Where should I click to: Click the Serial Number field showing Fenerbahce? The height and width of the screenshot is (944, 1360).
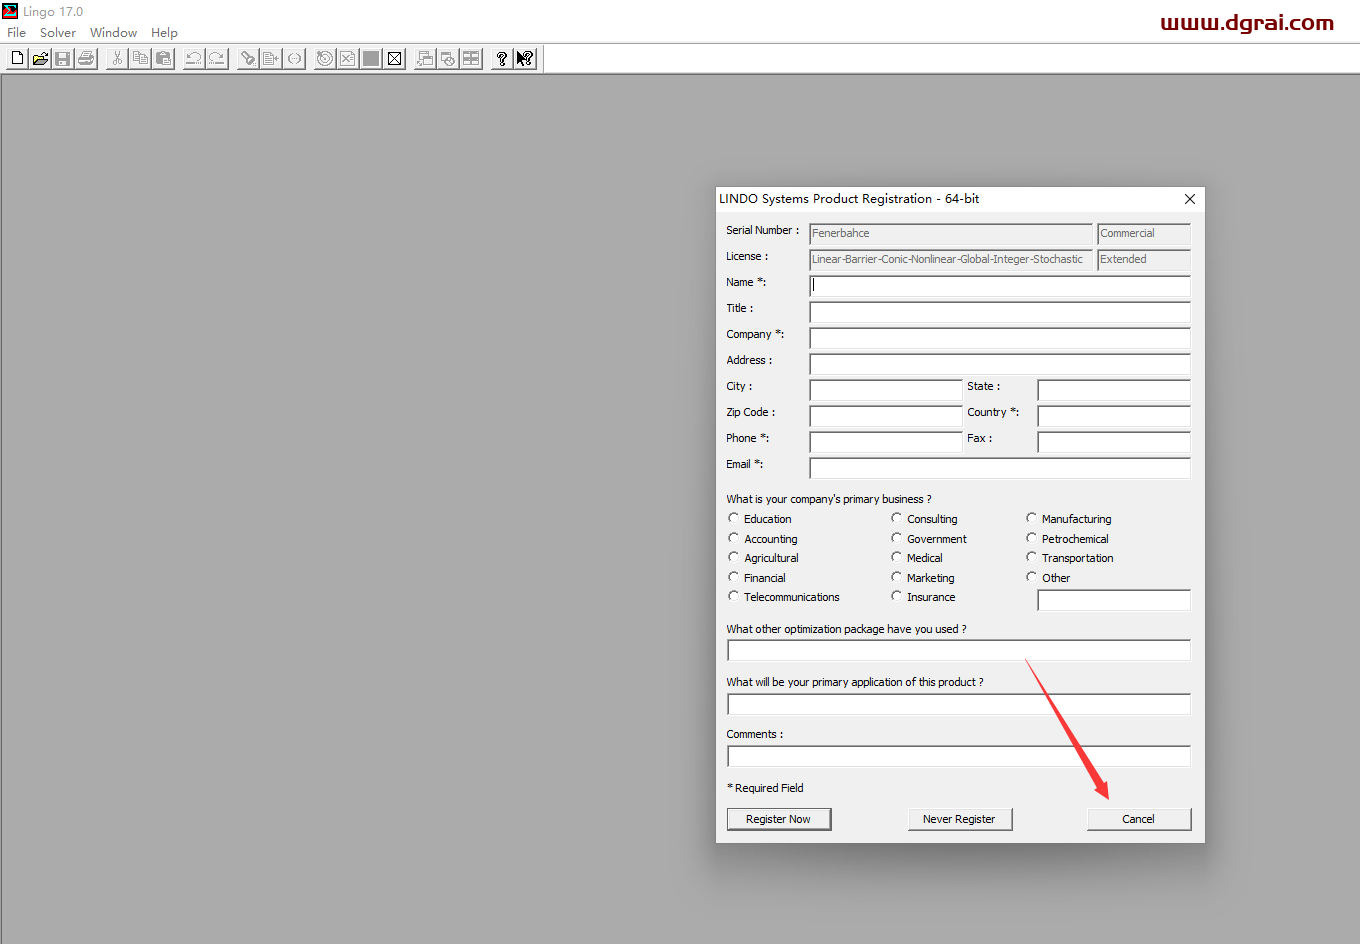click(951, 234)
